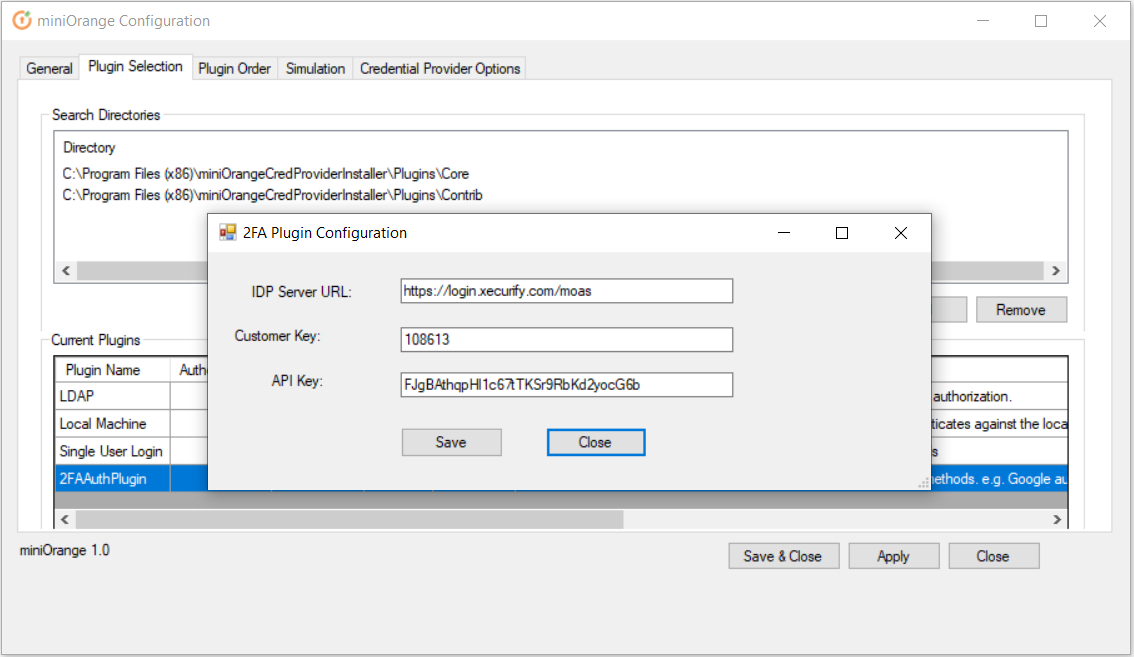1134x657 pixels.
Task: Select the Single User Login plugin row
Action: 113,452
